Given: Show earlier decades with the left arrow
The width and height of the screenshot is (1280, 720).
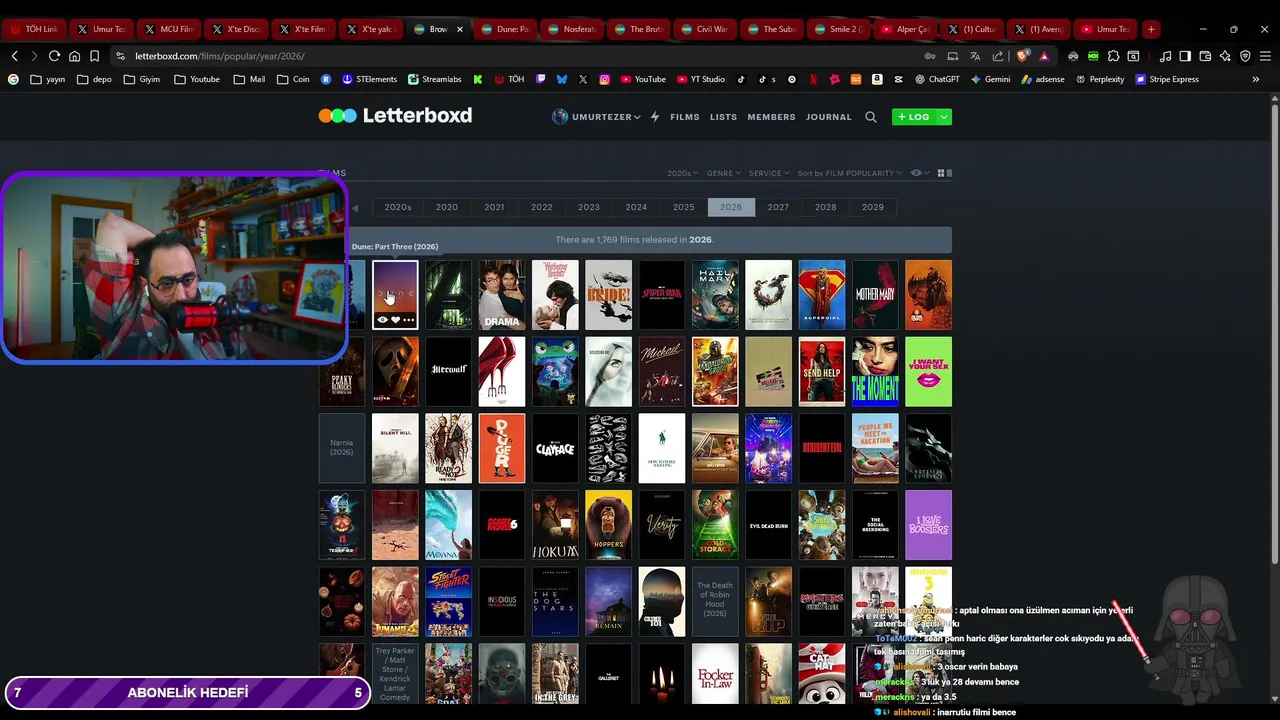Looking at the screenshot, I should pyautogui.click(x=354, y=208).
